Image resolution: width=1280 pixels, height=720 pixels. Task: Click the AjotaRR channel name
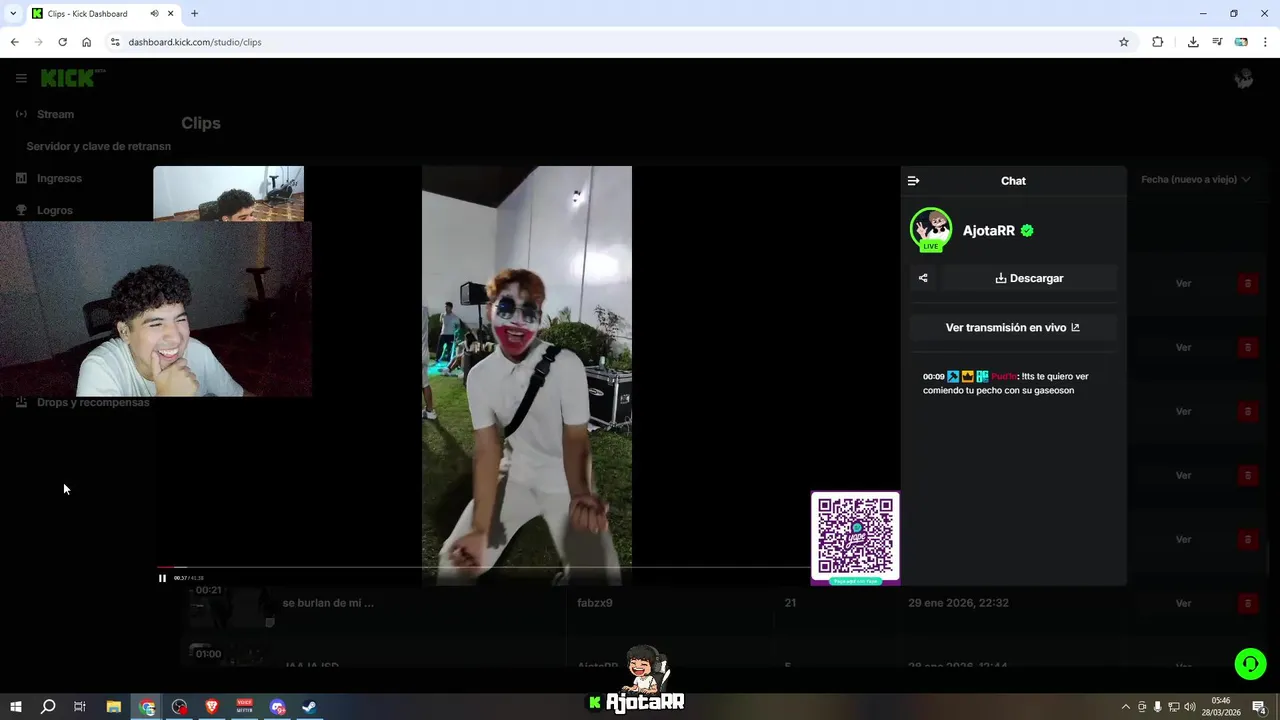click(988, 230)
